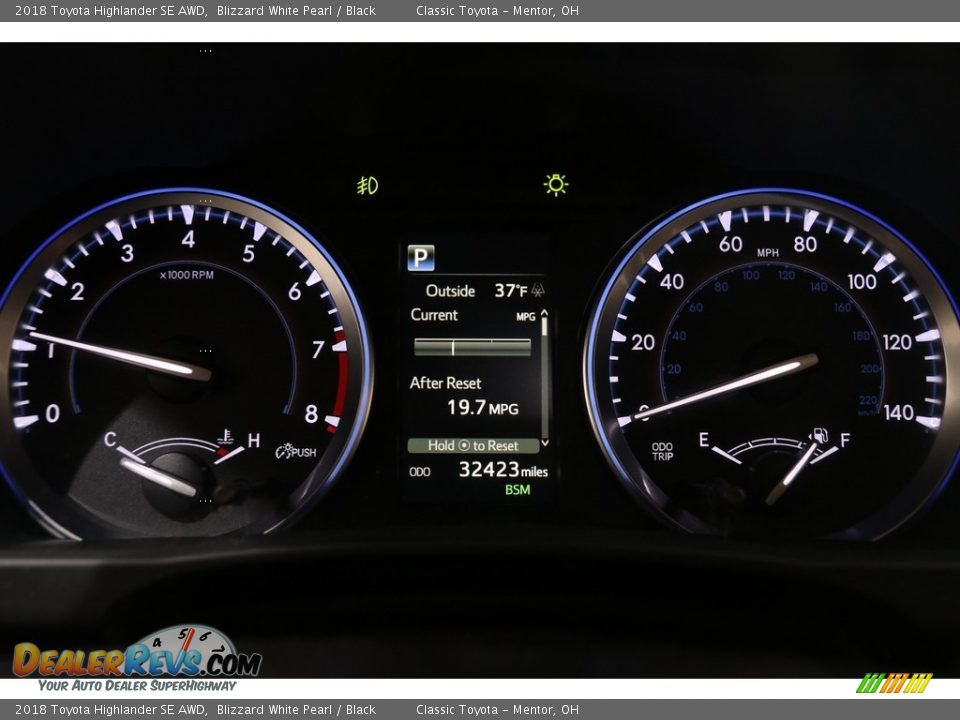The width and height of the screenshot is (960, 720).
Task: Click the top caption "Blizzard White Pearl / Black"
Action: click(296, 10)
